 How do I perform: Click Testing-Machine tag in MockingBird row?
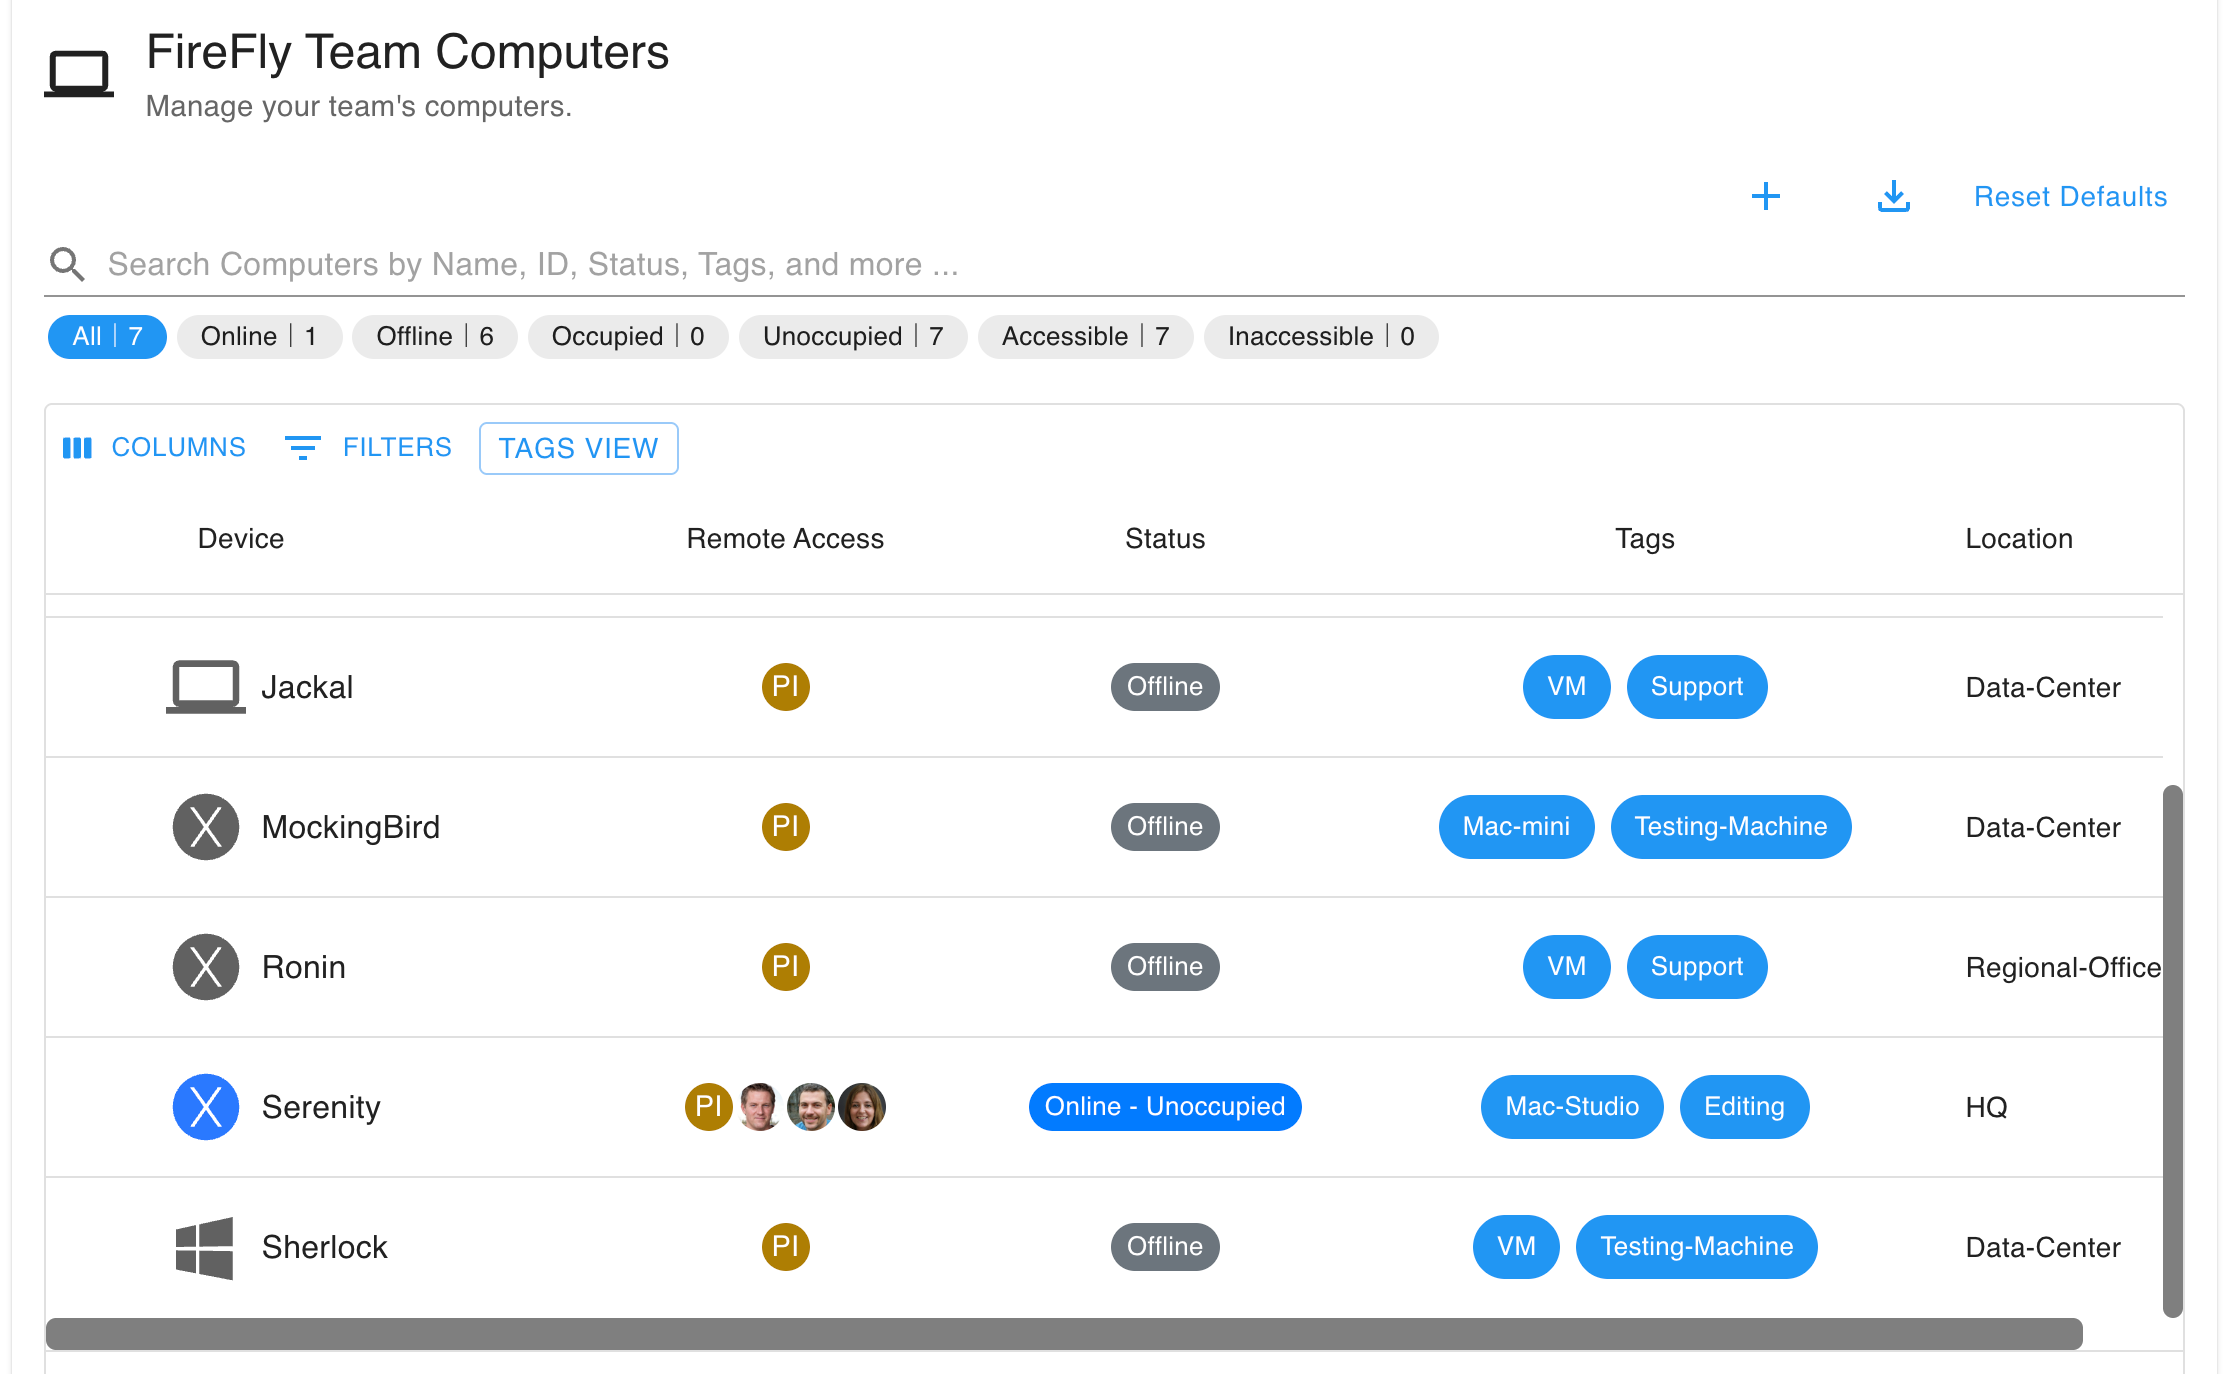[1731, 827]
